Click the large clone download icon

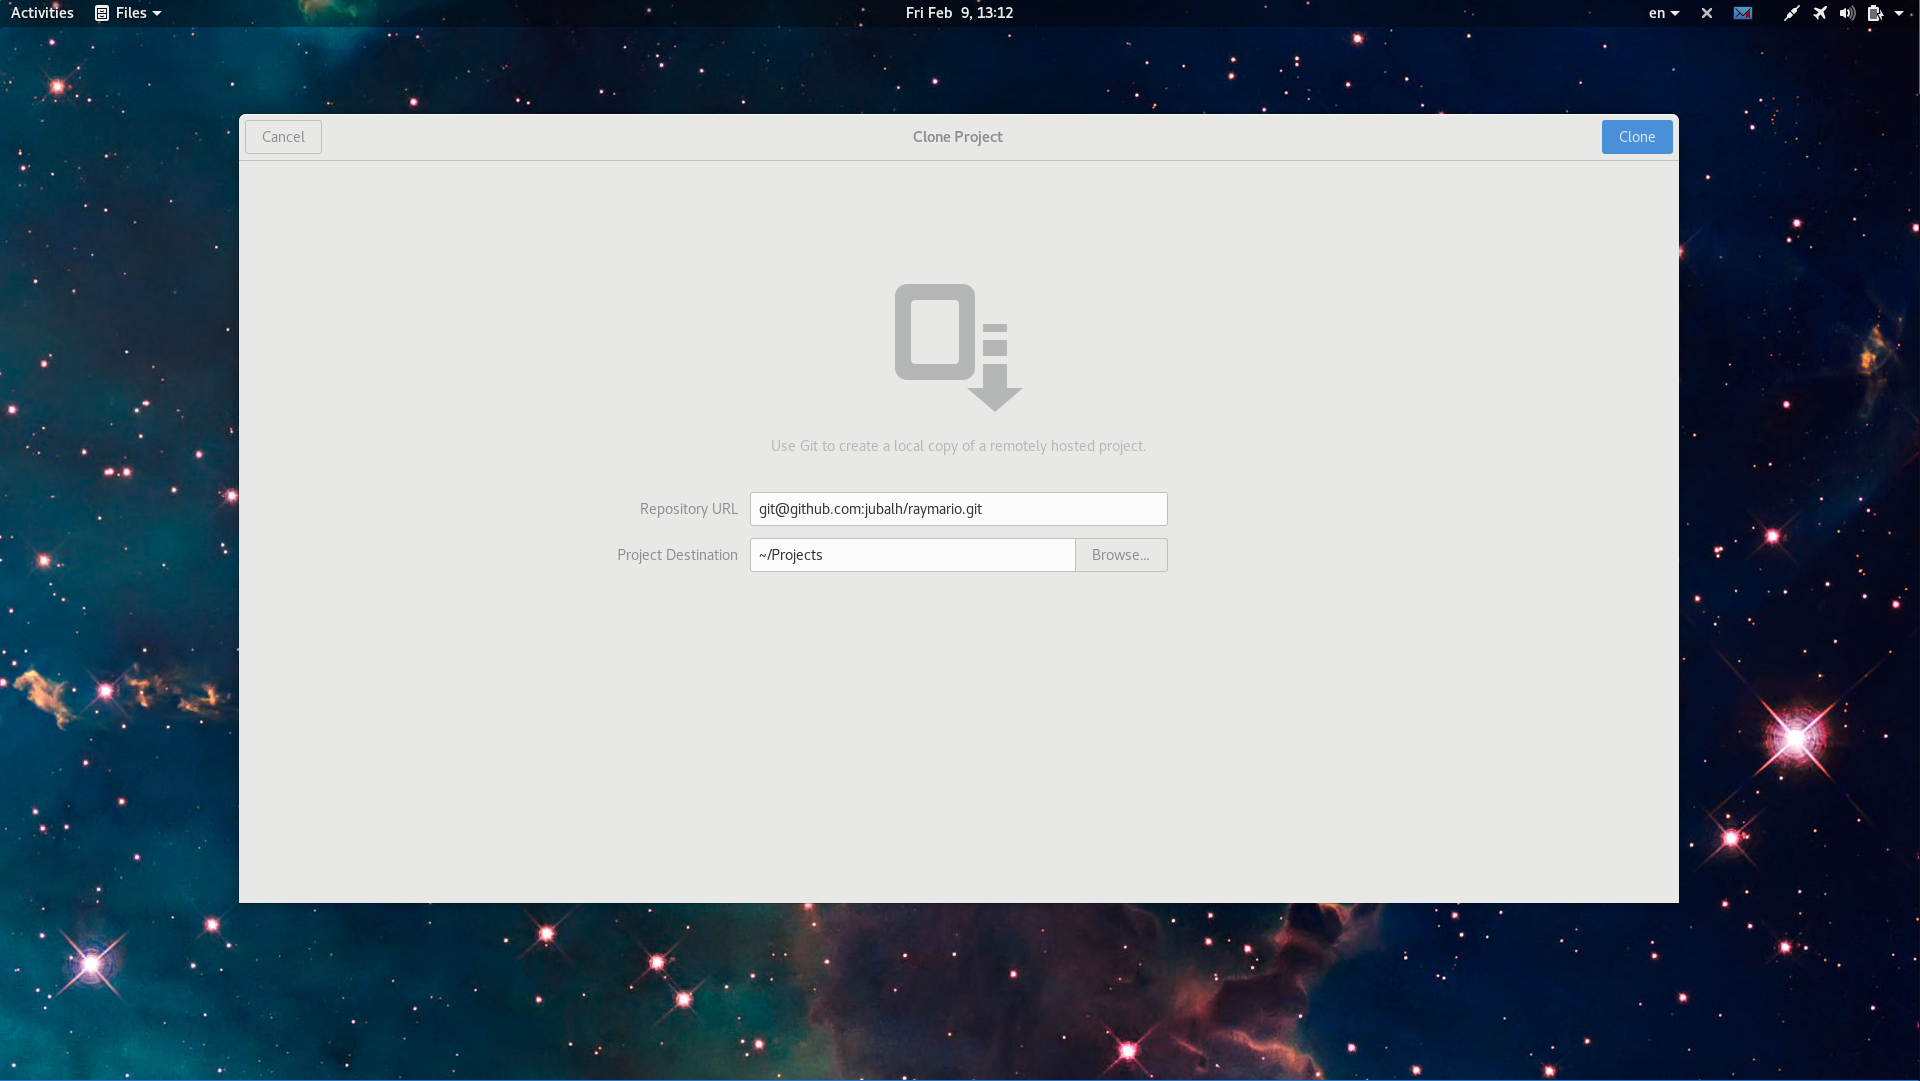[958, 347]
